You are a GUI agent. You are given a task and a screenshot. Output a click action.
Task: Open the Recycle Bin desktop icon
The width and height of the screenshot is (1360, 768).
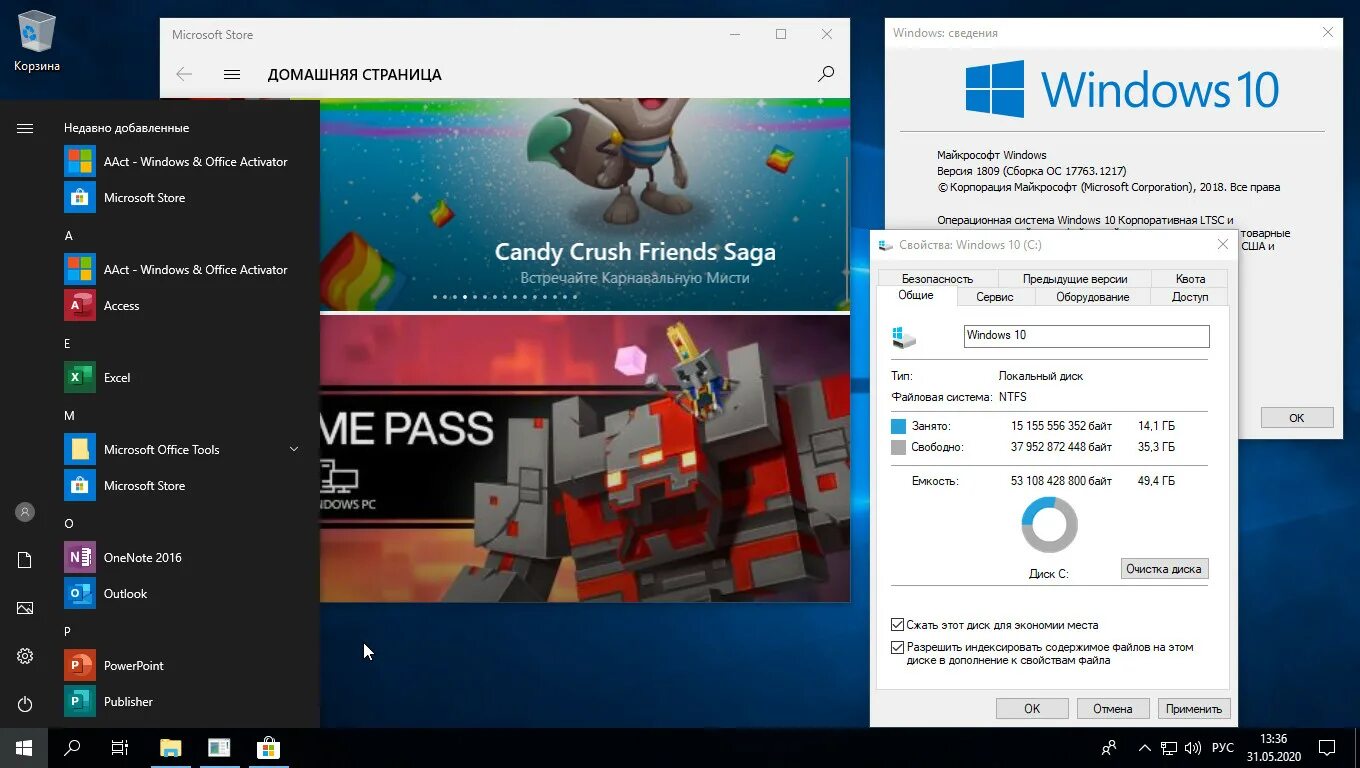pos(37,41)
